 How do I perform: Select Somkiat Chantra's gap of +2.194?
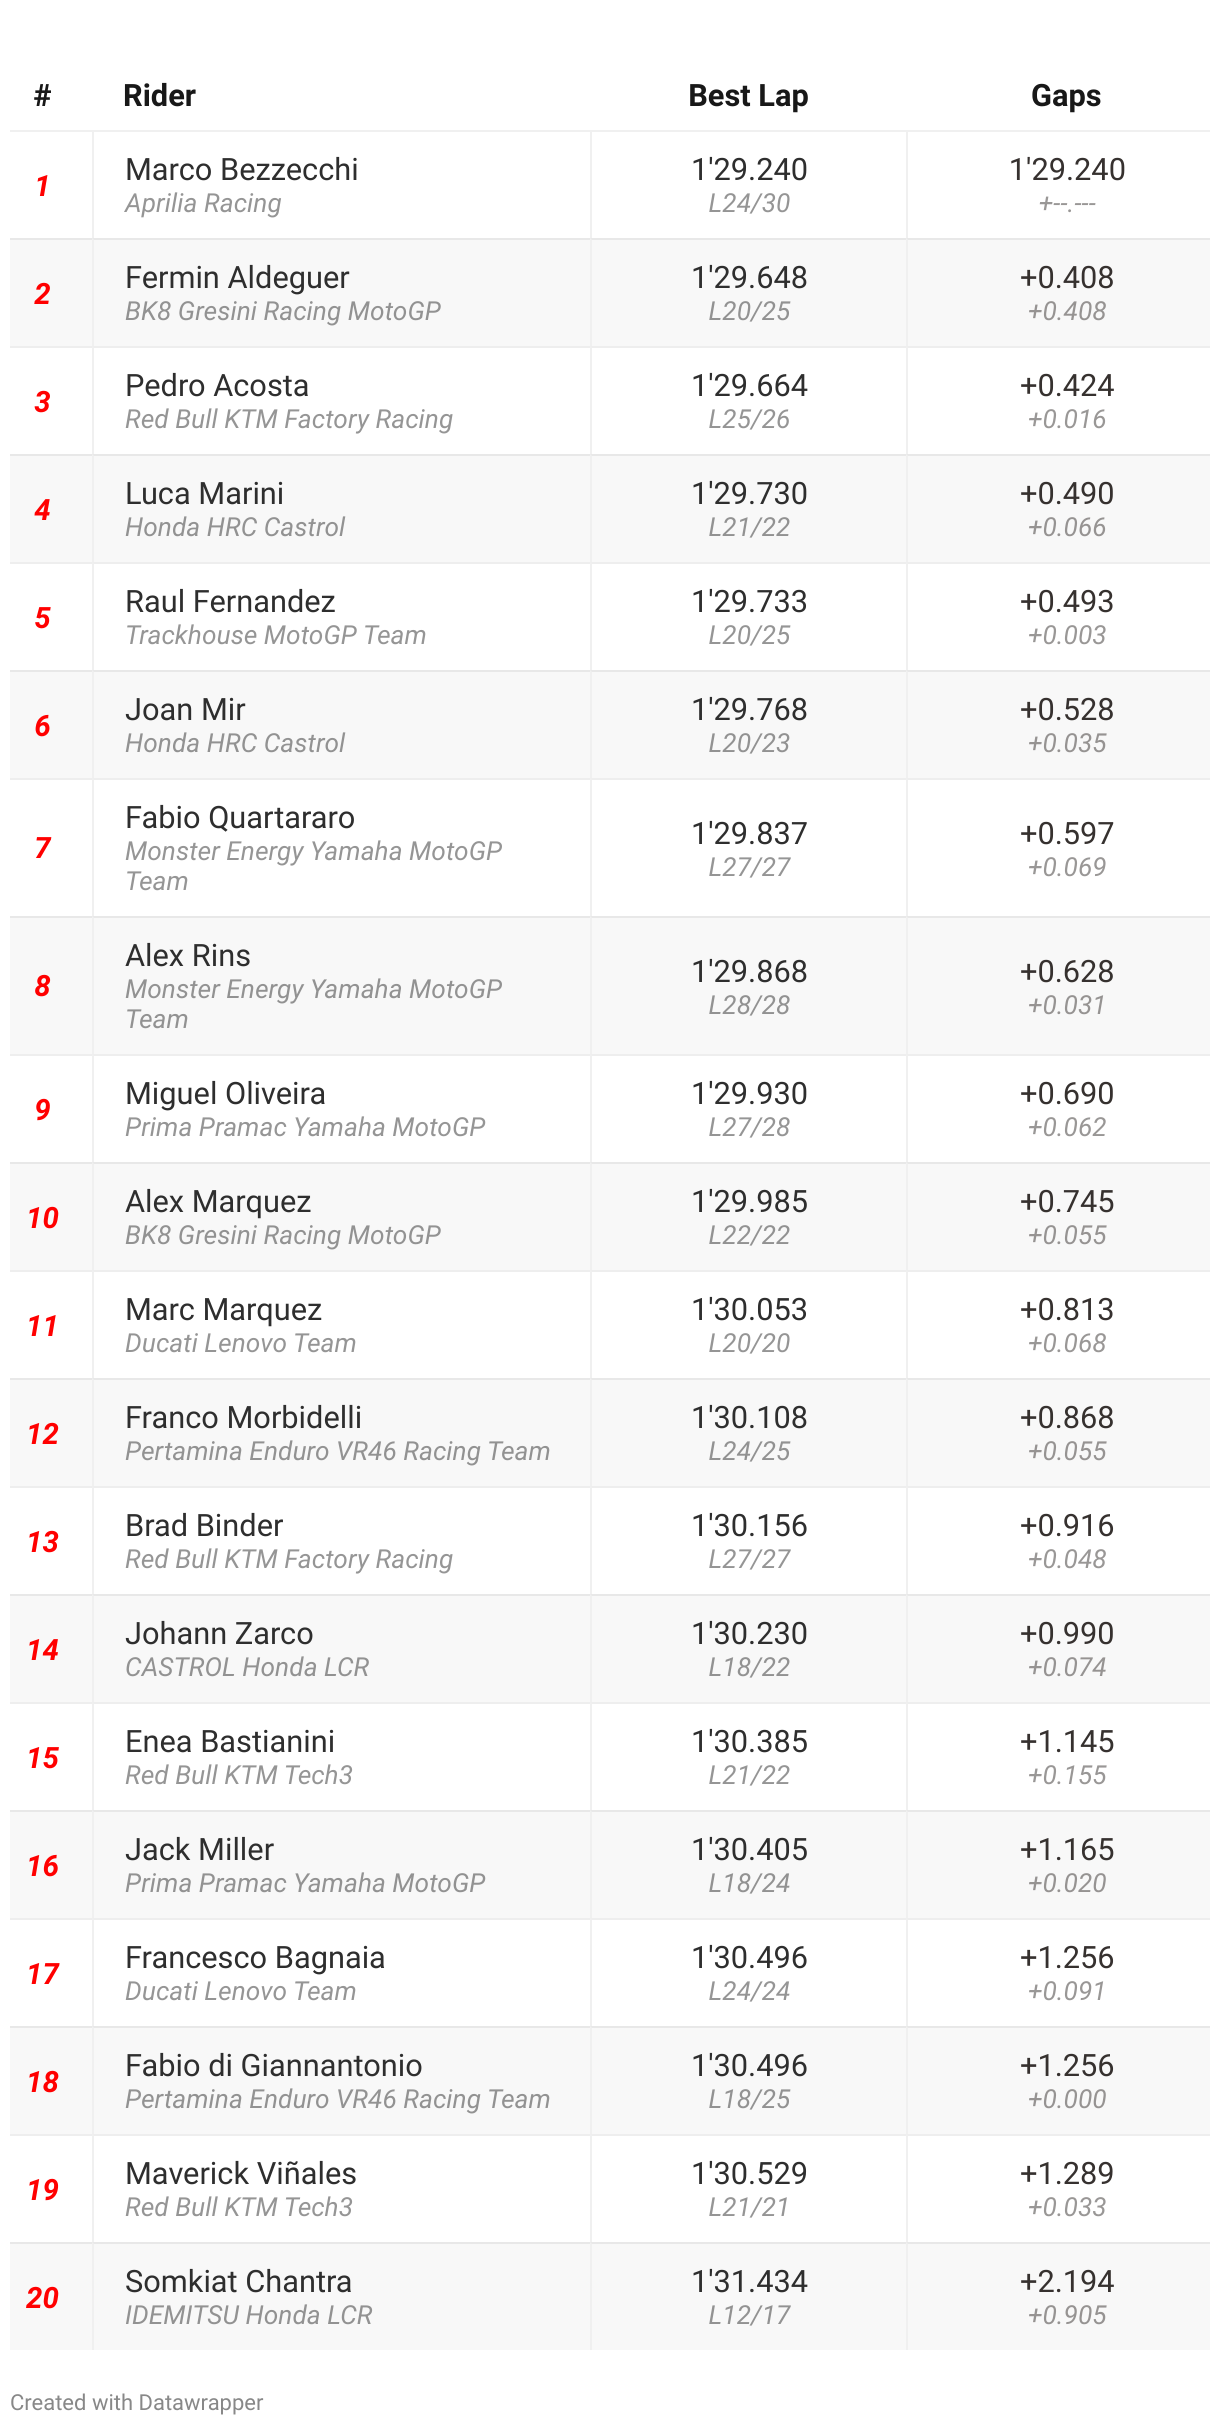[1066, 2282]
